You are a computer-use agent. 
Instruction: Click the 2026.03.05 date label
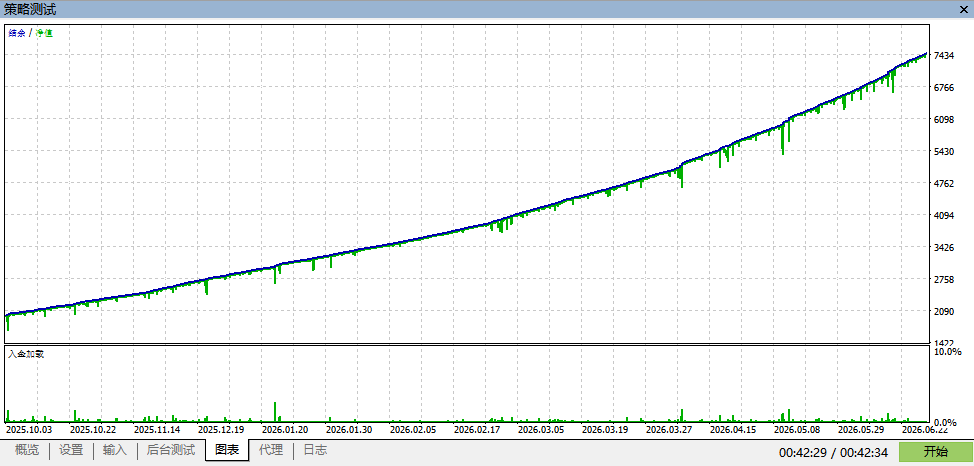click(541, 429)
